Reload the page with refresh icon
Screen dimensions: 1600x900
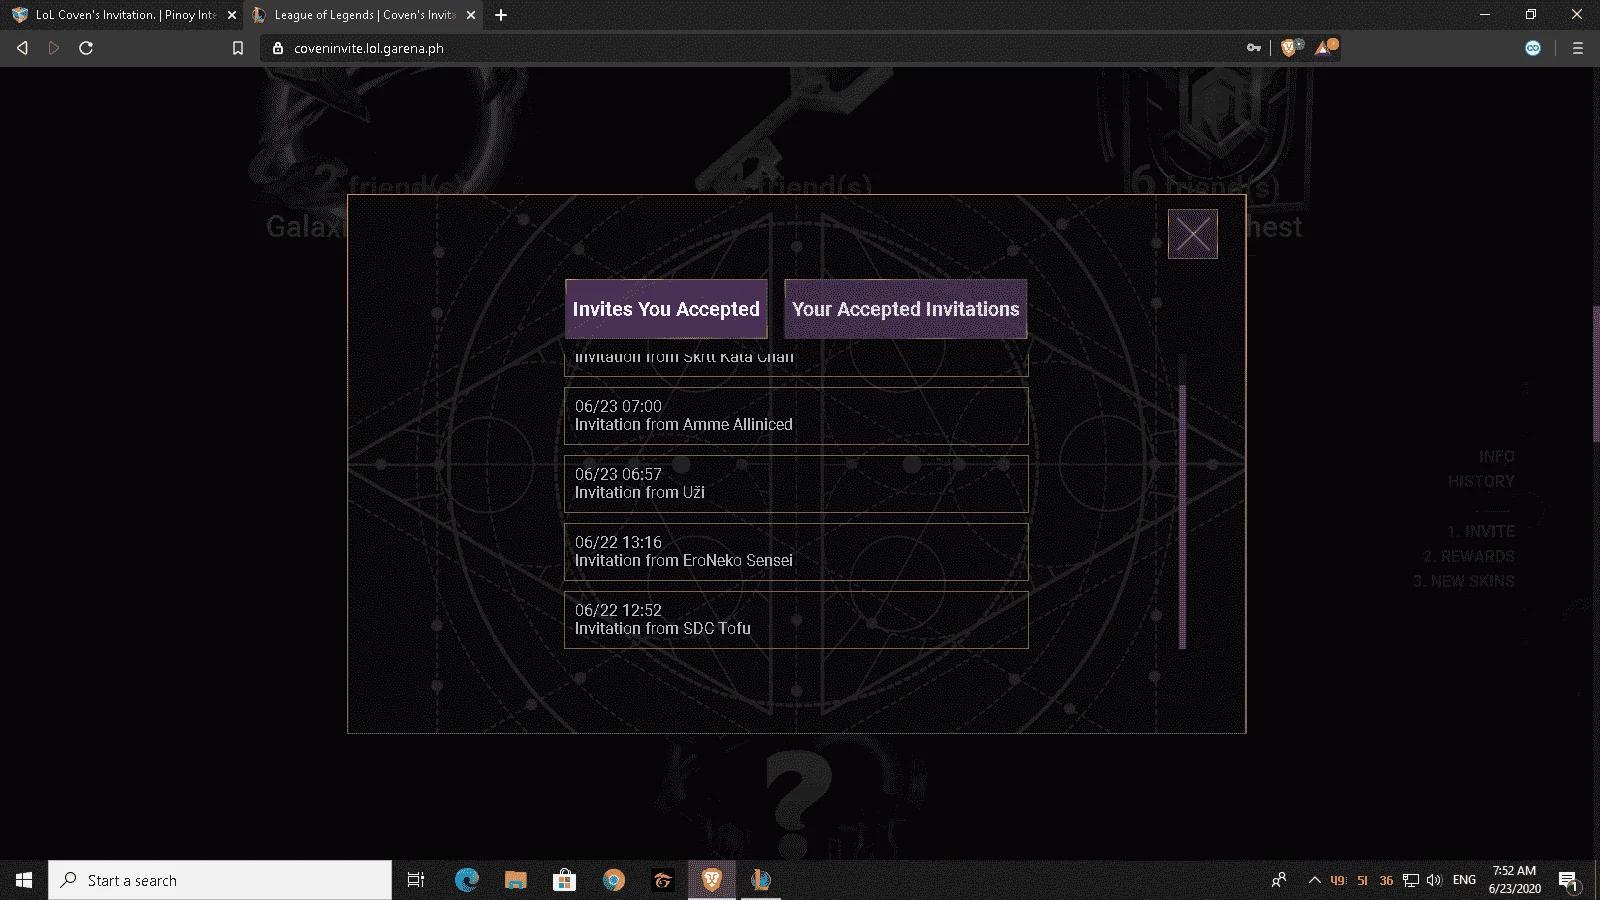click(86, 48)
